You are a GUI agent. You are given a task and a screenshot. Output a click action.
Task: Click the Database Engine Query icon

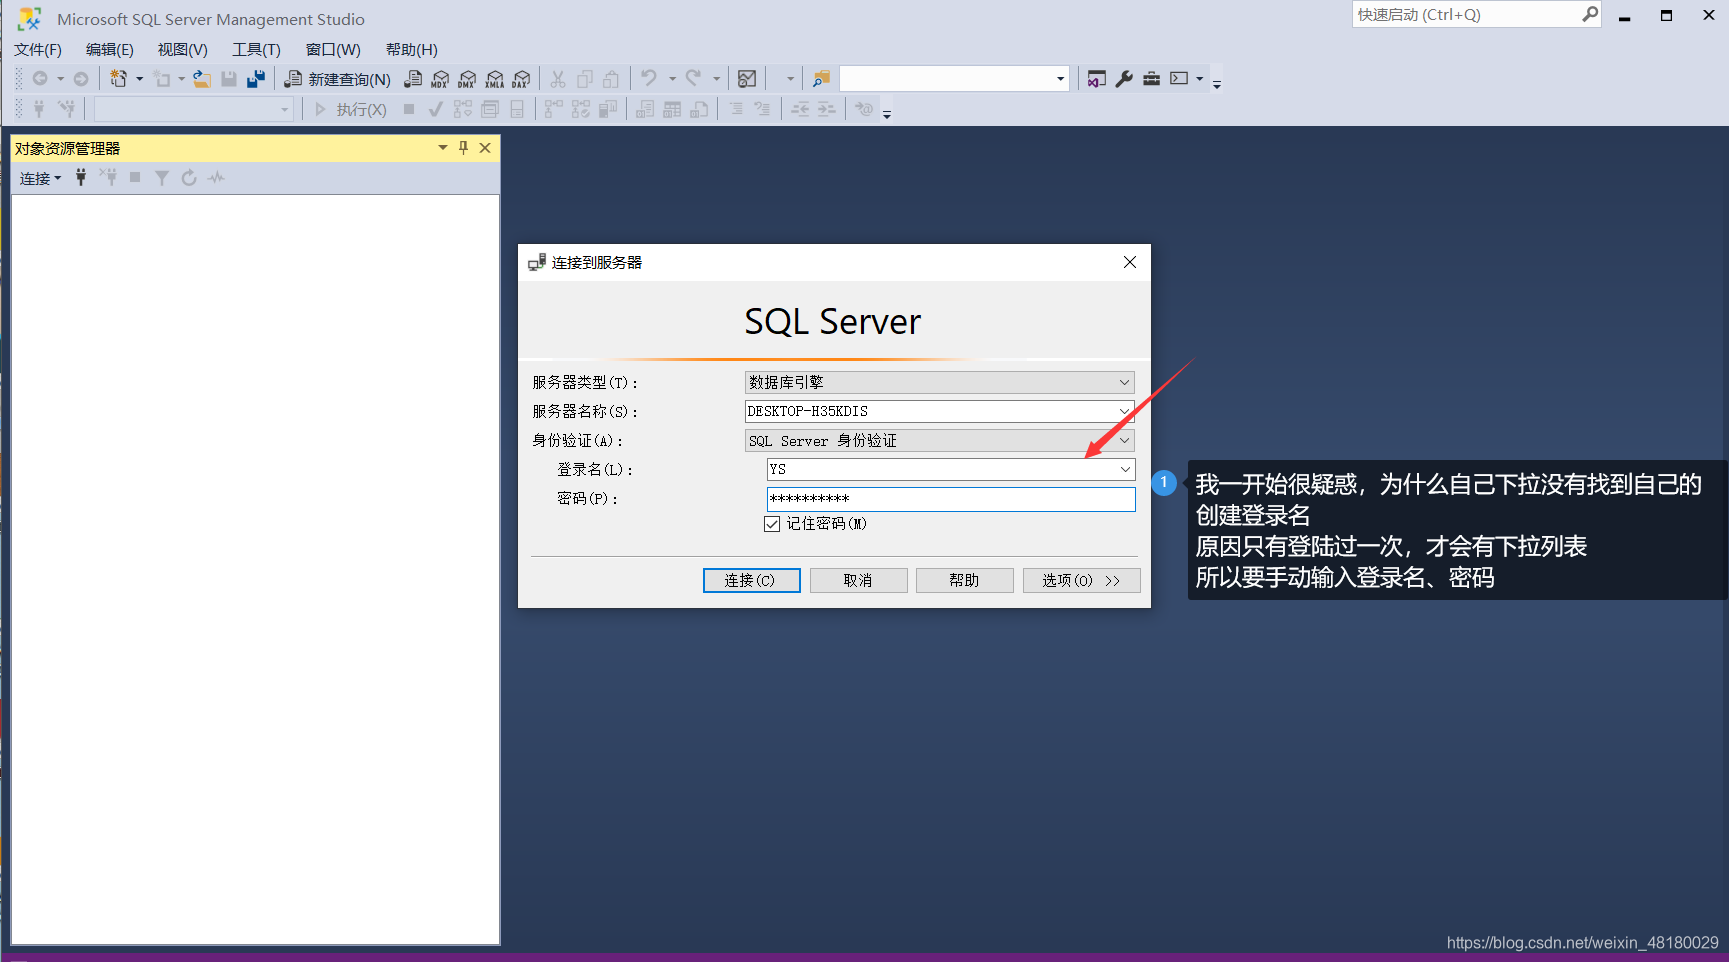point(413,79)
